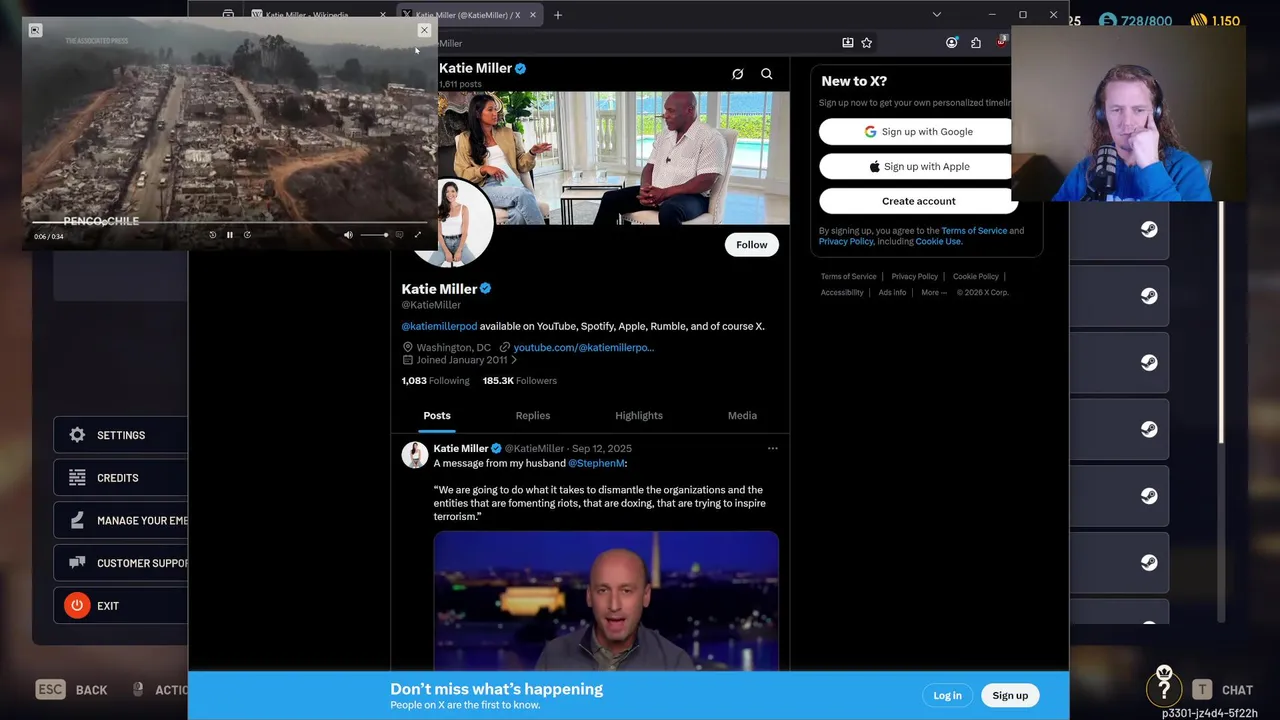Log in from the bottom blue banner
Screen dimensions: 1280x720
tap(947, 696)
